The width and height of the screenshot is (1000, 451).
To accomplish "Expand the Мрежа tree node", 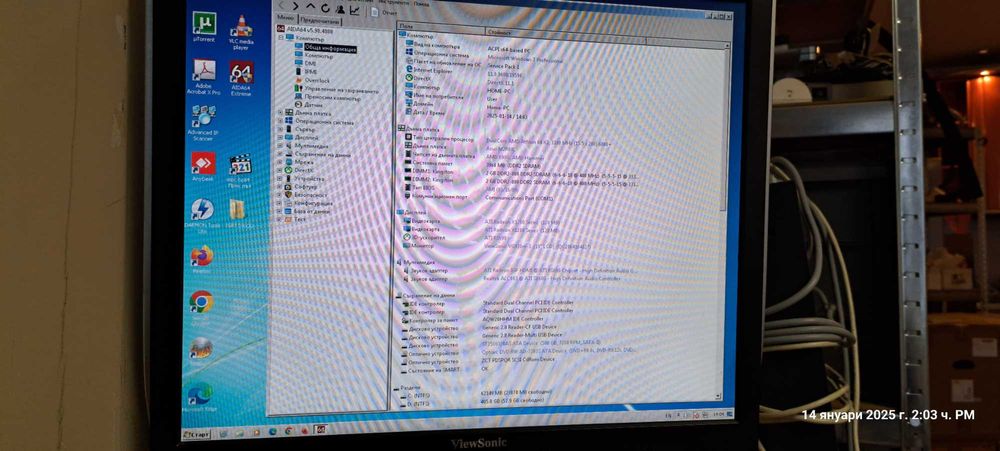I will click(x=280, y=163).
